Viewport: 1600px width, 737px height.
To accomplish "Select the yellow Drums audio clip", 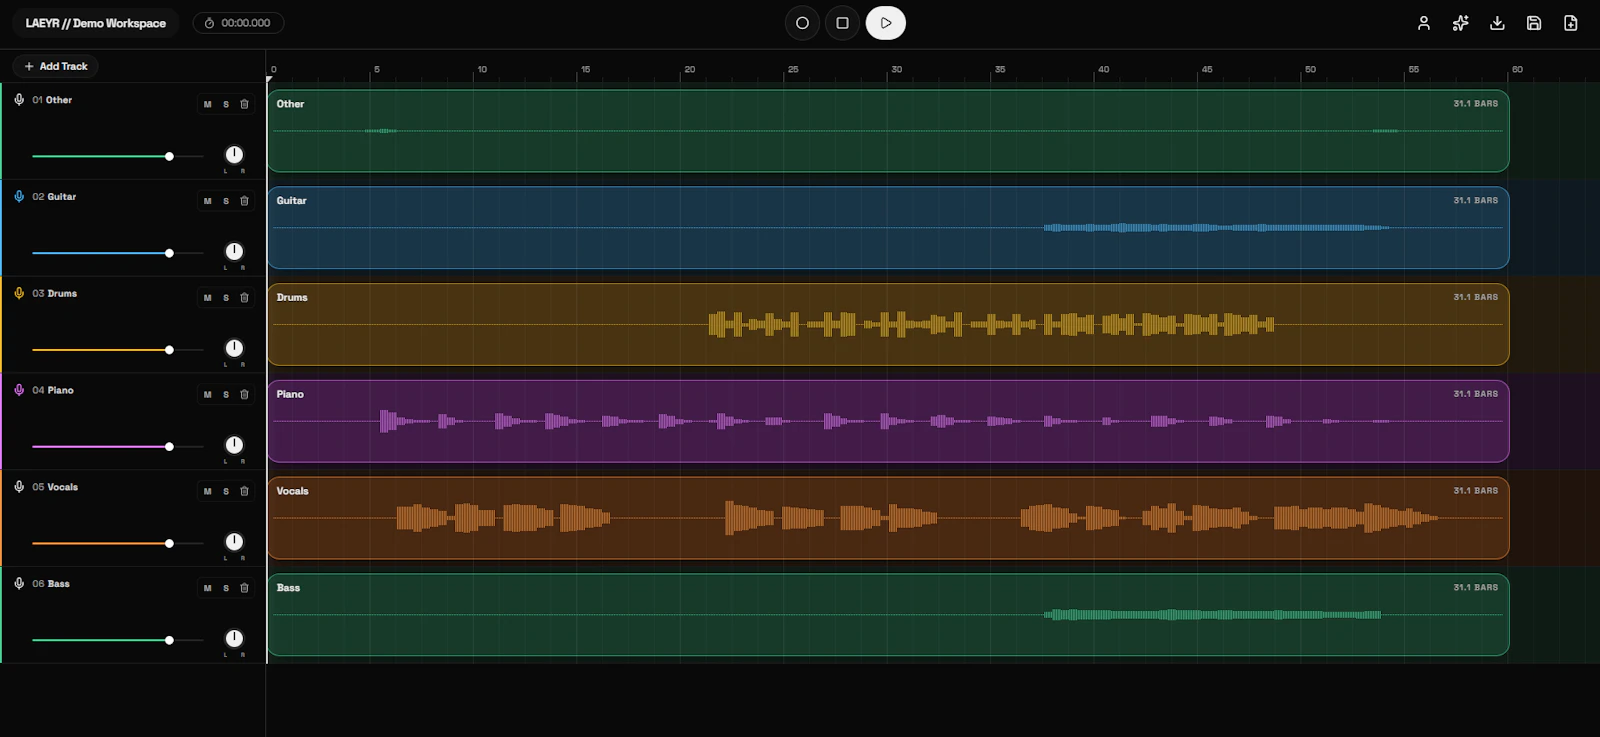I will point(888,325).
